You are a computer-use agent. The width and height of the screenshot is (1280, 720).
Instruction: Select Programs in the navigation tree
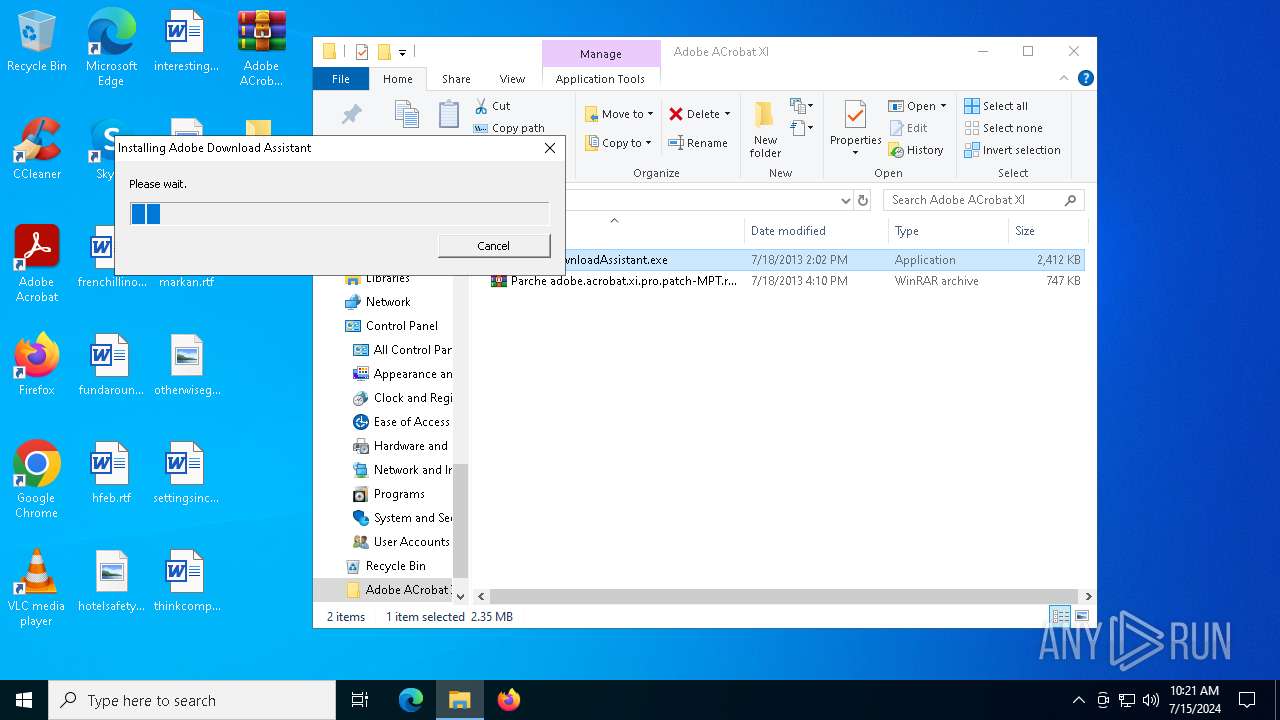[x=399, y=494]
